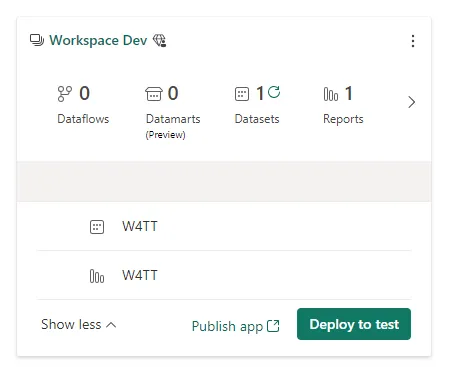The image size is (461, 367).
Task: Click the Dataflows label
Action: coord(83,119)
